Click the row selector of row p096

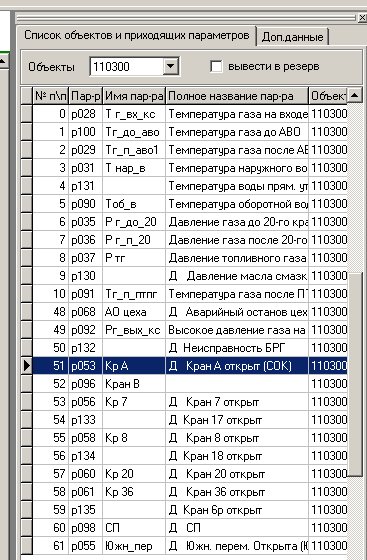pos(27,384)
